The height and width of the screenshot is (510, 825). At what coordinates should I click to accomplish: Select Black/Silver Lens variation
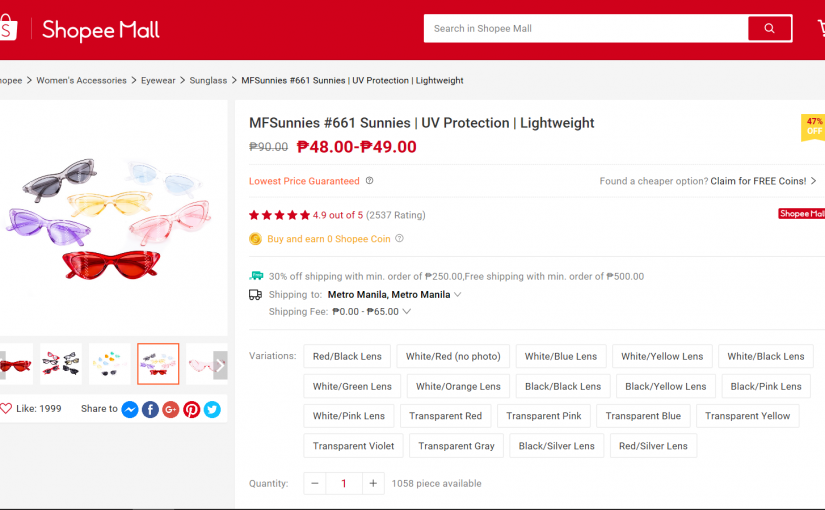[557, 446]
